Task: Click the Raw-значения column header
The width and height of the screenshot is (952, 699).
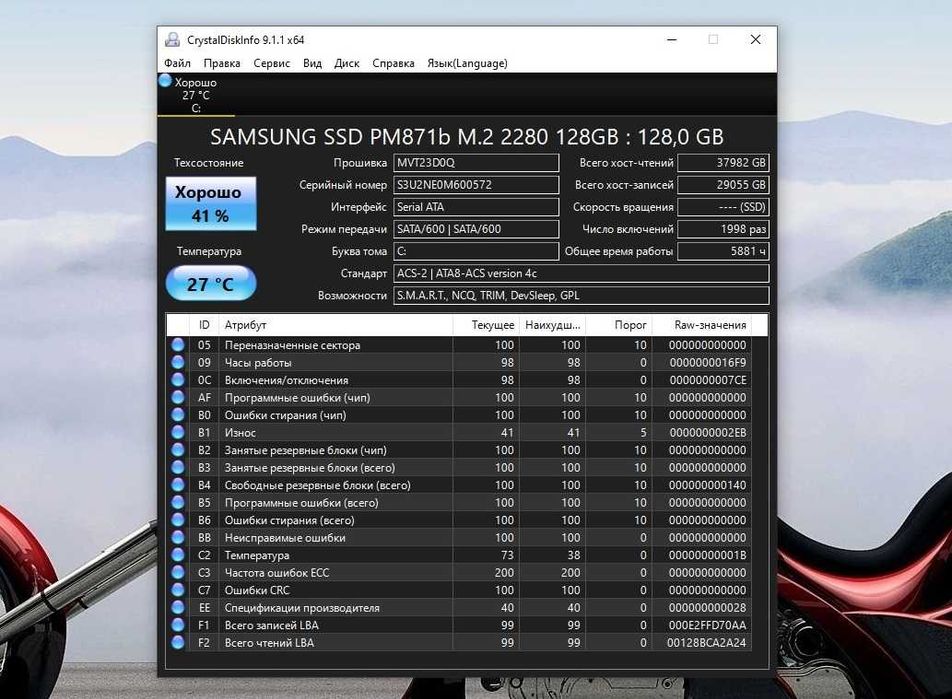Action: pos(701,325)
